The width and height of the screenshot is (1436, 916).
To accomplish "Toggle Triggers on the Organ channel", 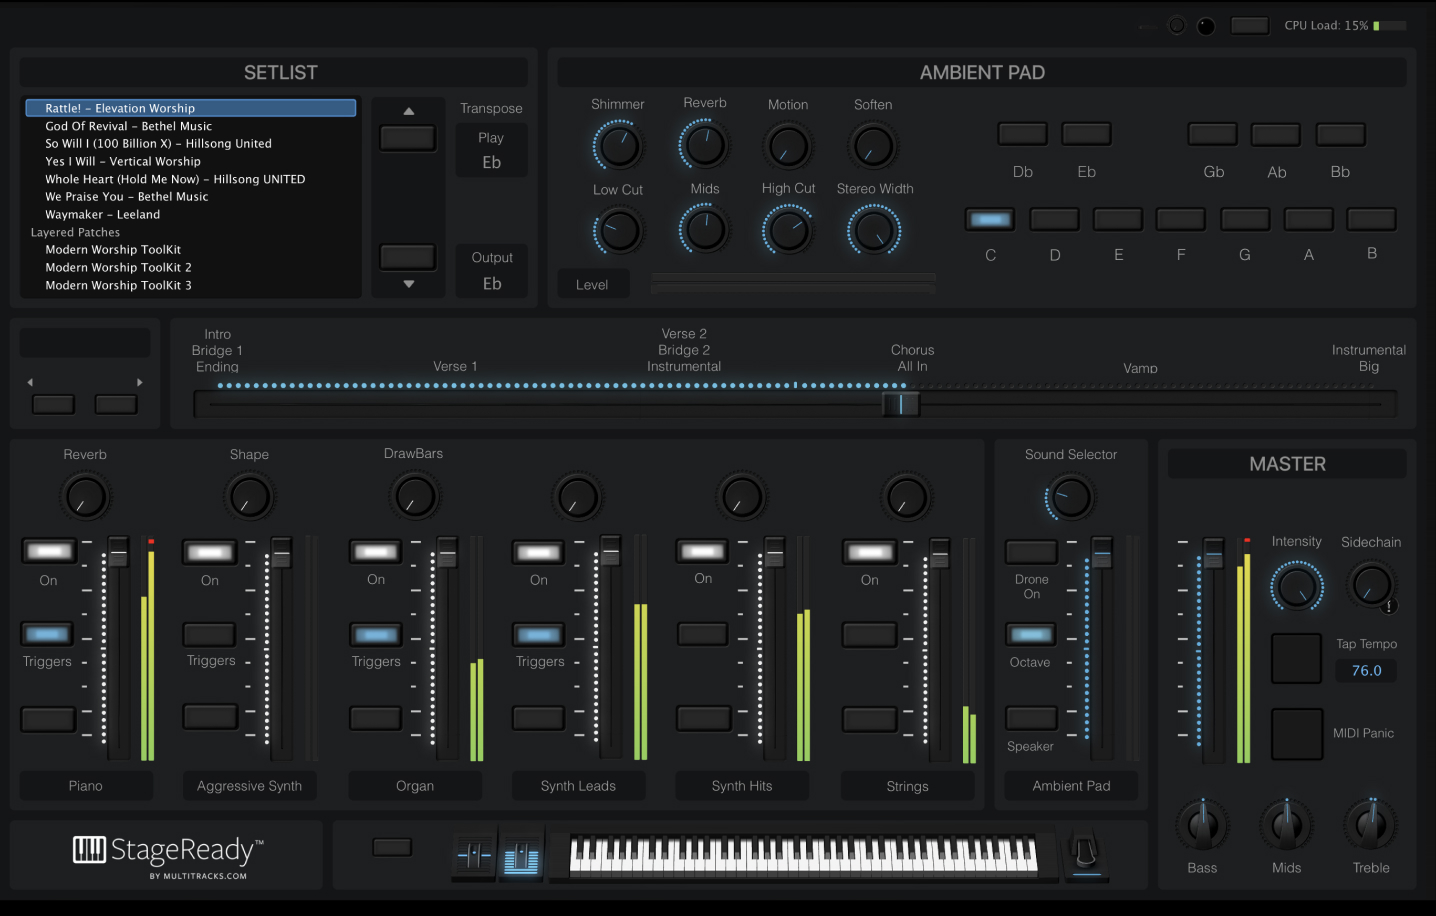I will point(375,633).
